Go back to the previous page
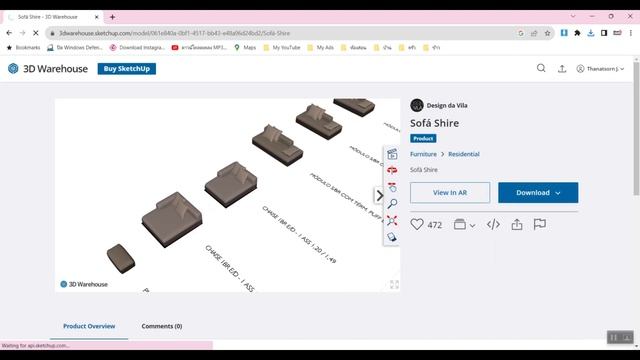 (x=9, y=33)
